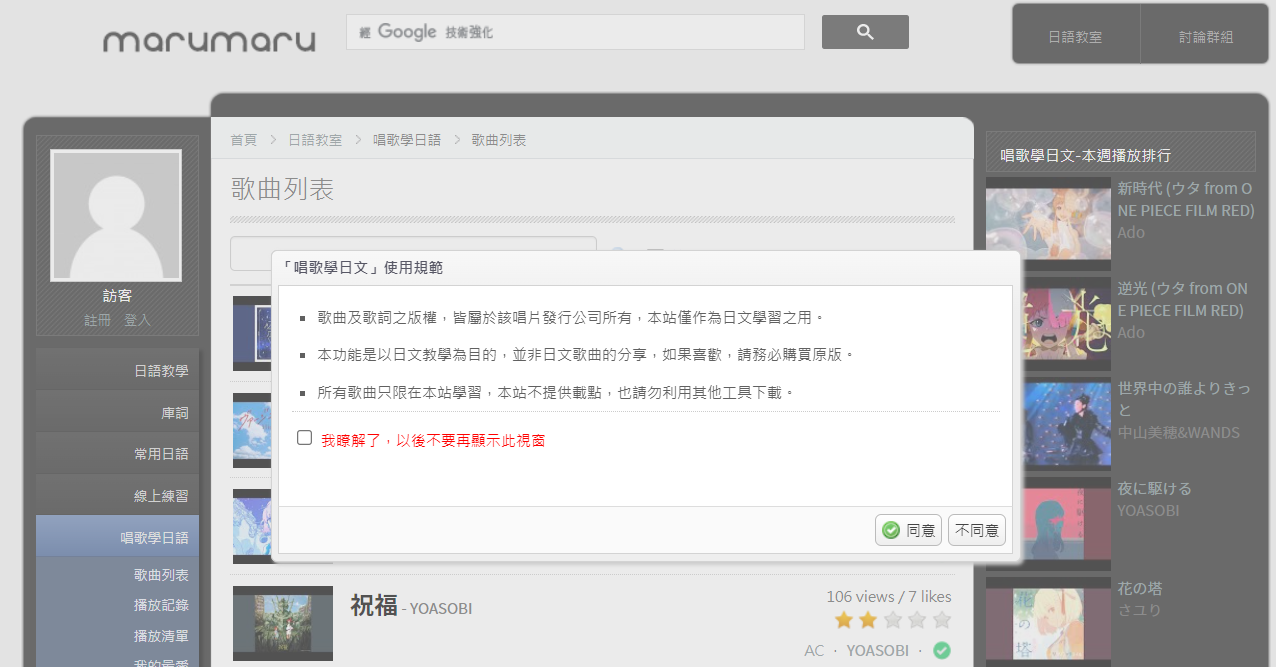Click the 106 views / 7 likes text
Image resolution: width=1276 pixels, height=667 pixels.
889,596
